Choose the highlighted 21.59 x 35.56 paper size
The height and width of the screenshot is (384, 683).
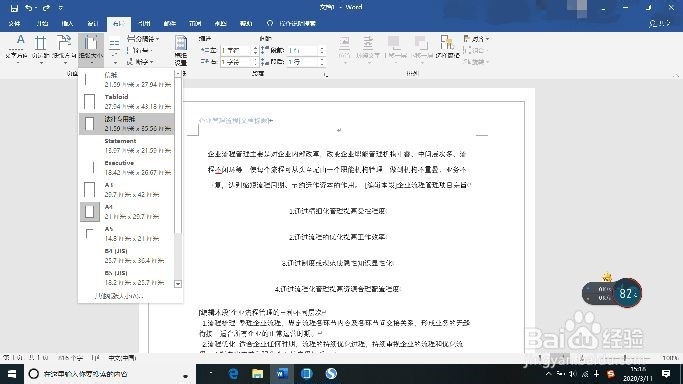[x=127, y=124]
